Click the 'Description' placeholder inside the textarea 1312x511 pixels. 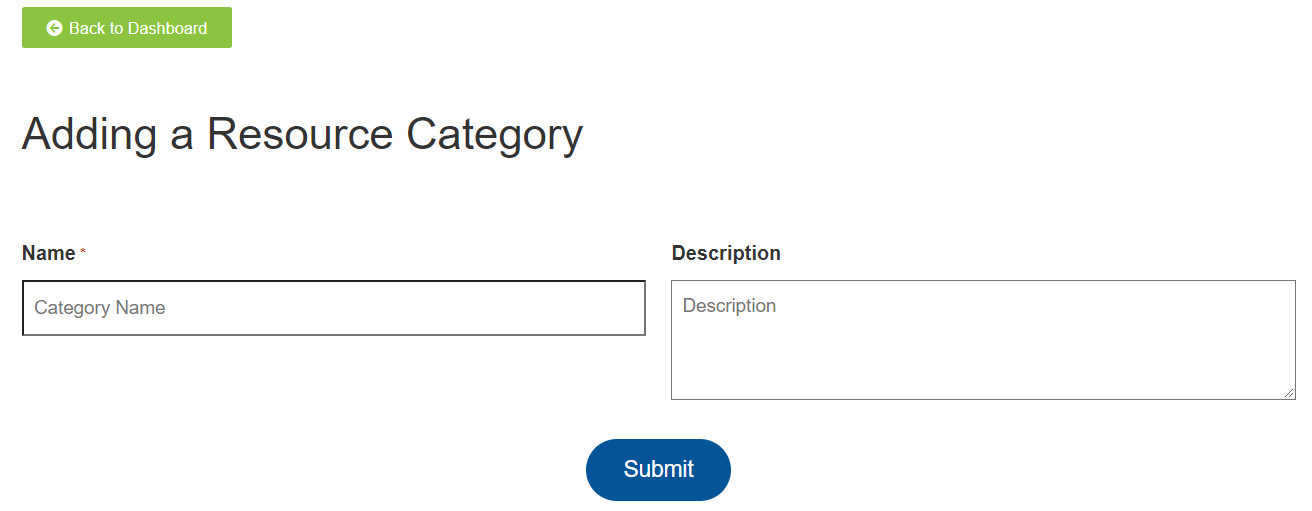[x=729, y=306]
